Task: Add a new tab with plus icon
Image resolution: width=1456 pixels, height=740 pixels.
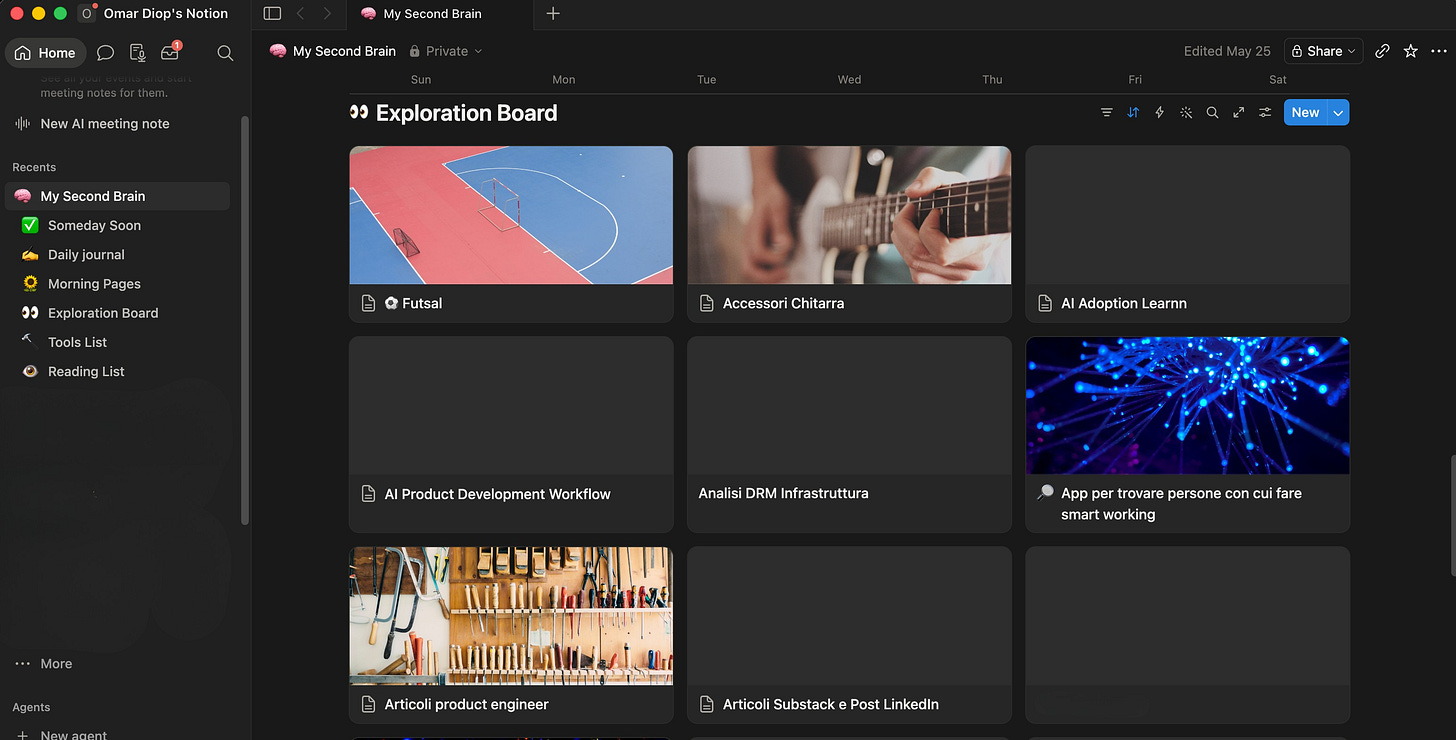Action: coord(553,14)
